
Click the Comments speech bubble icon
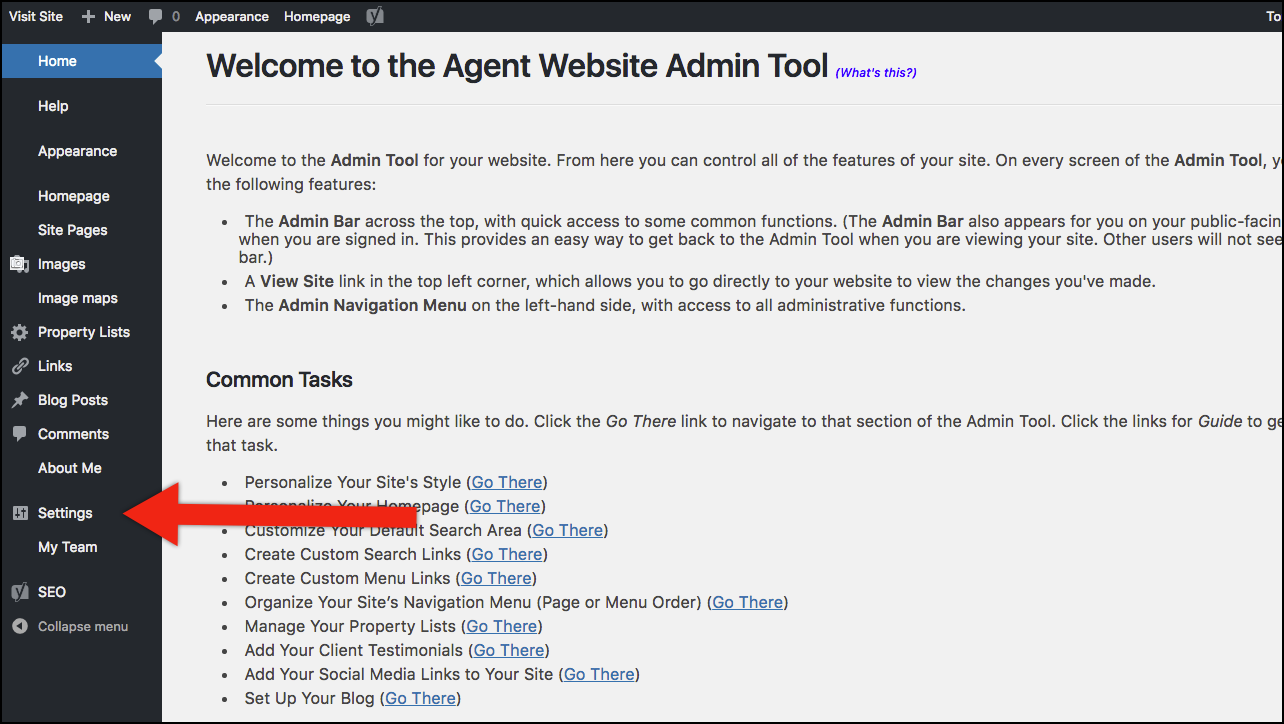click(x=18, y=433)
